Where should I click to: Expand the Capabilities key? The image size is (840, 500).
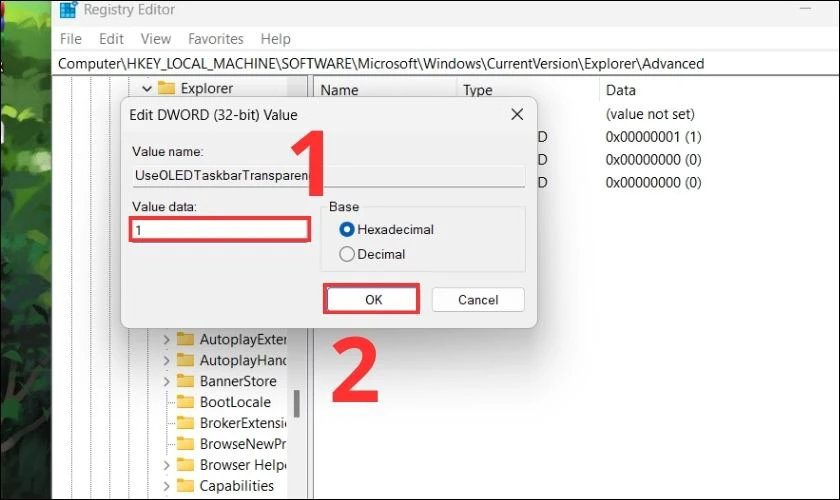(x=166, y=486)
